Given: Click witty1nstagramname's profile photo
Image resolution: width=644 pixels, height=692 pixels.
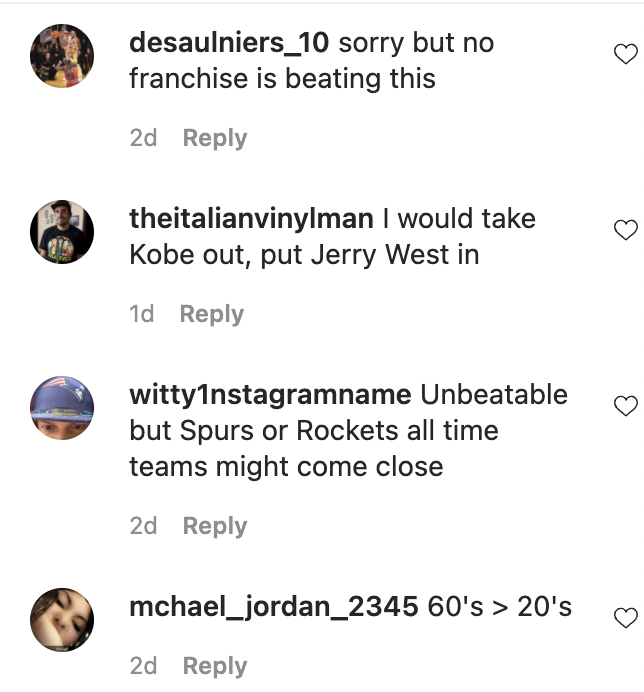Looking at the screenshot, I should (63, 408).
